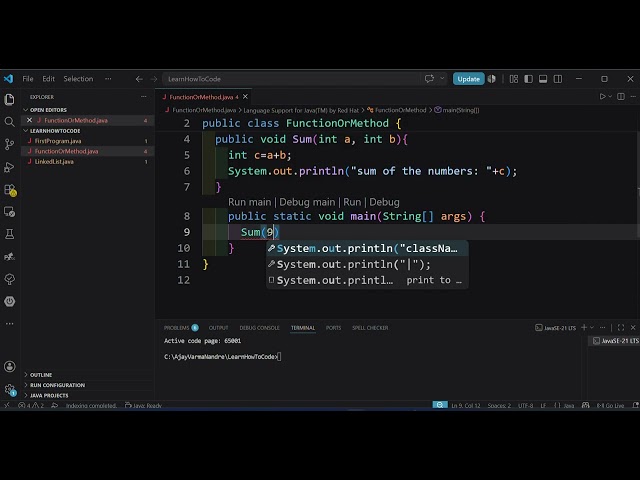Image resolution: width=640 pixels, height=480 pixels.
Task: Click the Debug main code lens
Action: [307, 202]
